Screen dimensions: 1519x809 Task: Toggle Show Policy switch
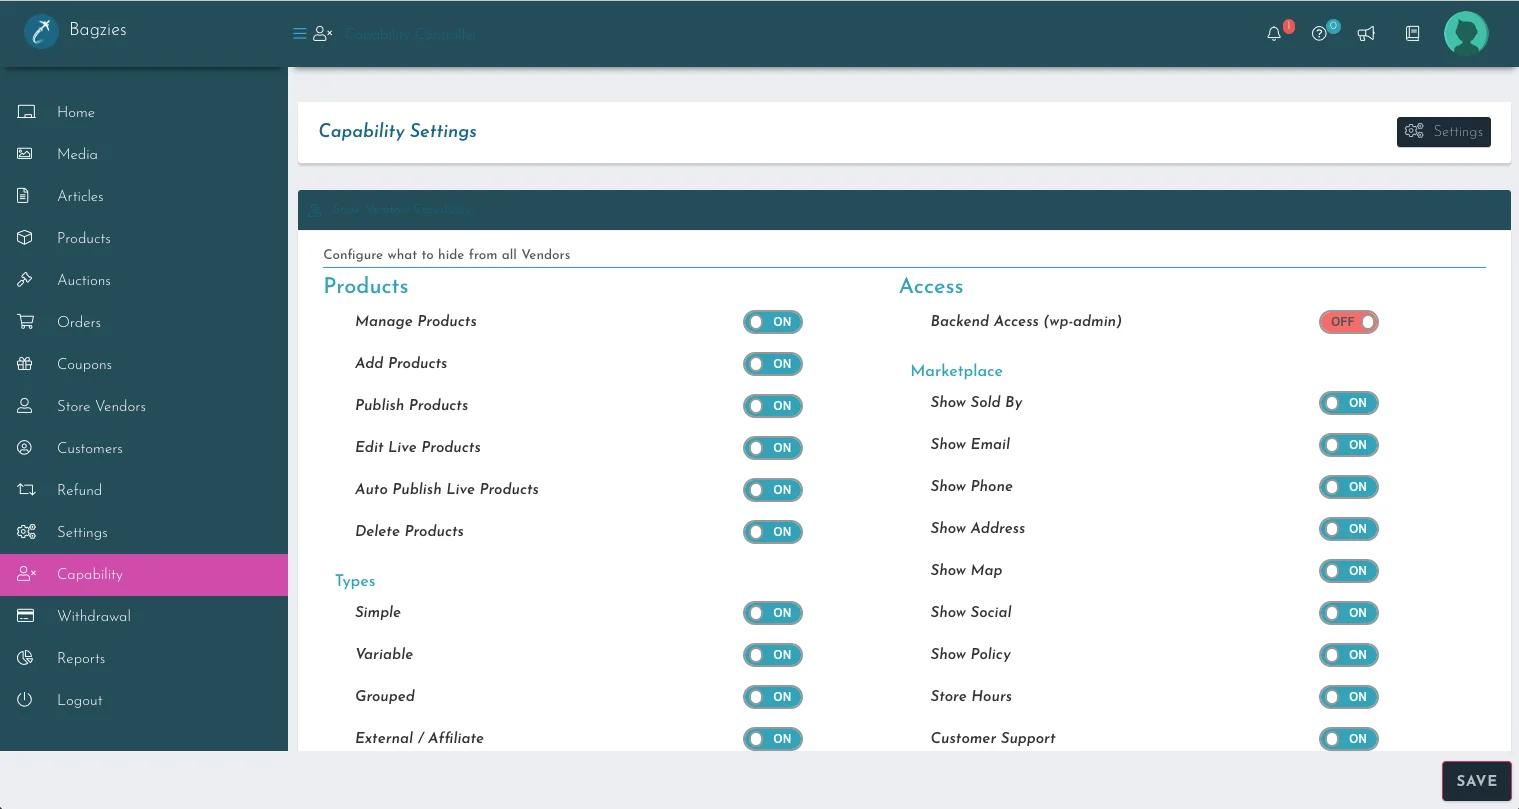pyautogui.click(x=1348, y=655)
